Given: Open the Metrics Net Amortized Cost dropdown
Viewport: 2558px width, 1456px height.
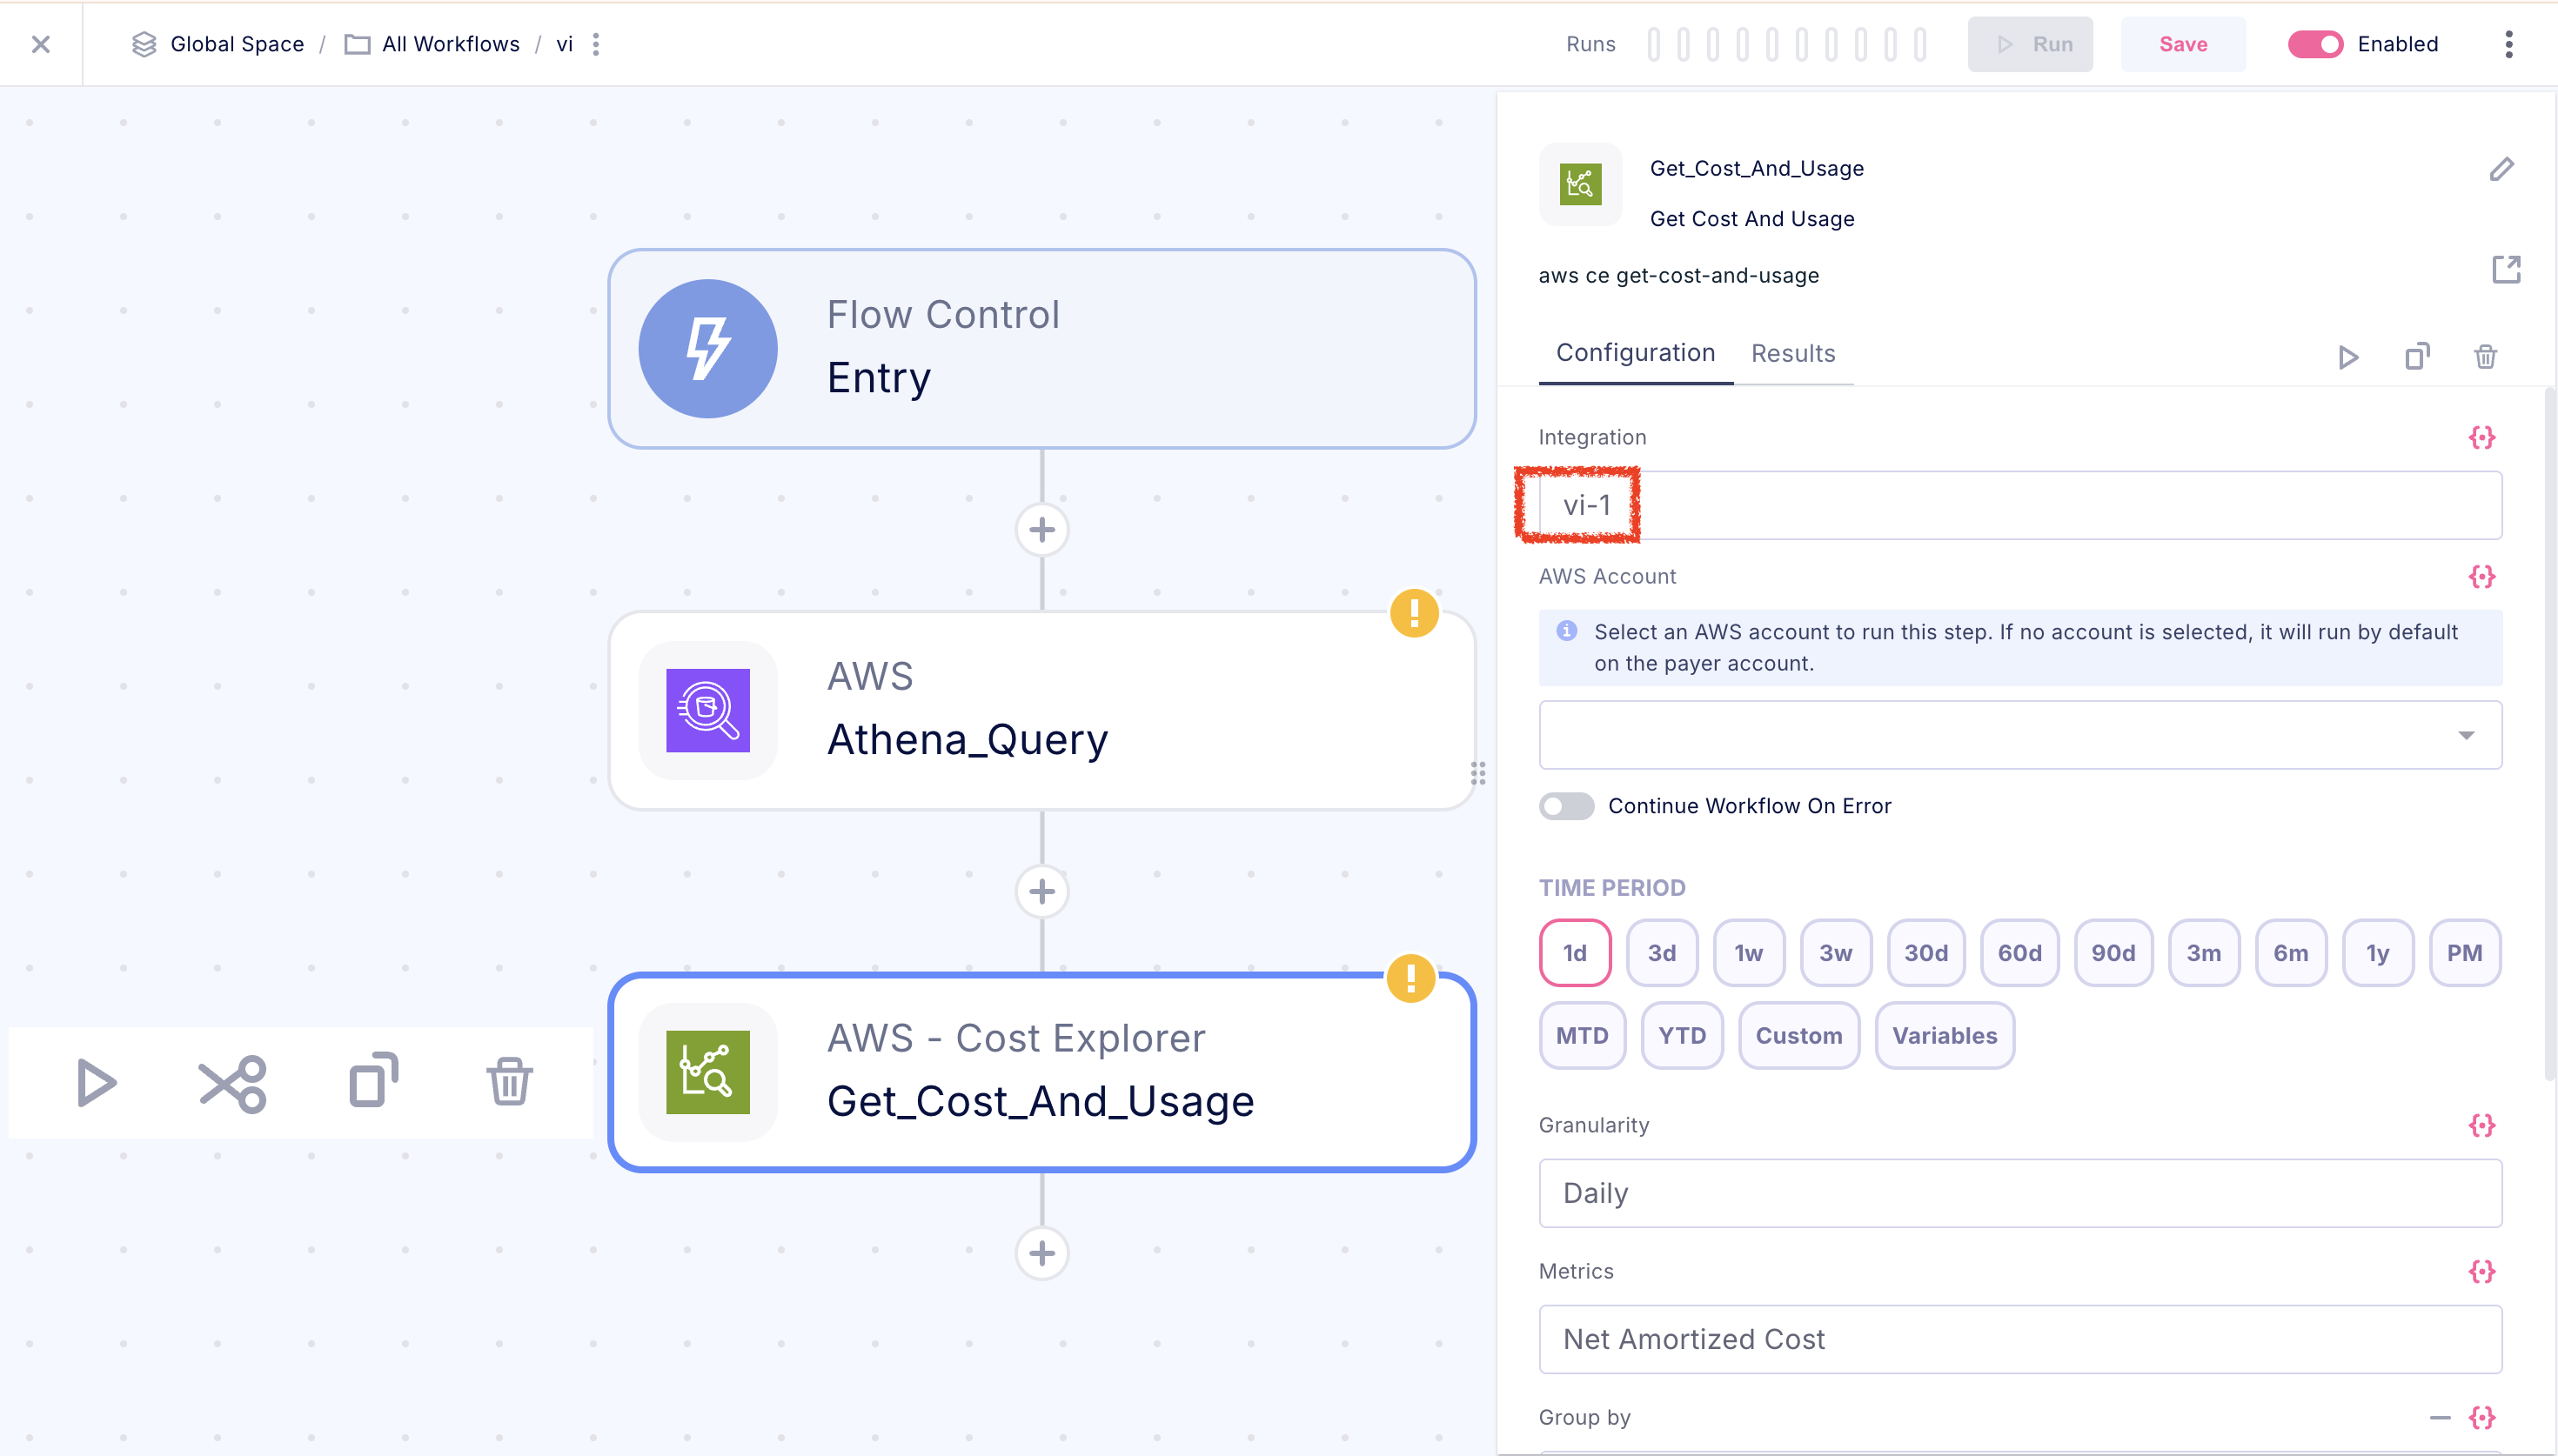Looking at the screenshot, I should [2020, 1339].
